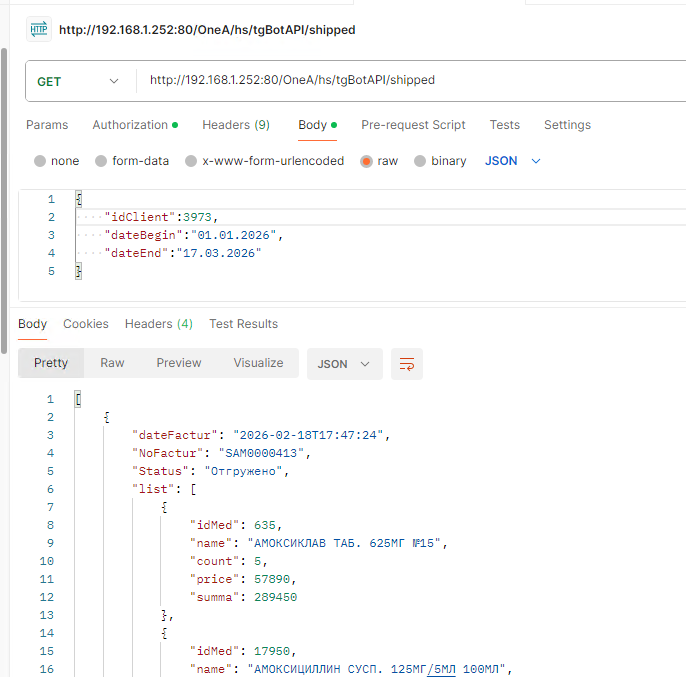The image size is (686, 677).
Task: Click the Visualize response button
Action: (258, 363)
